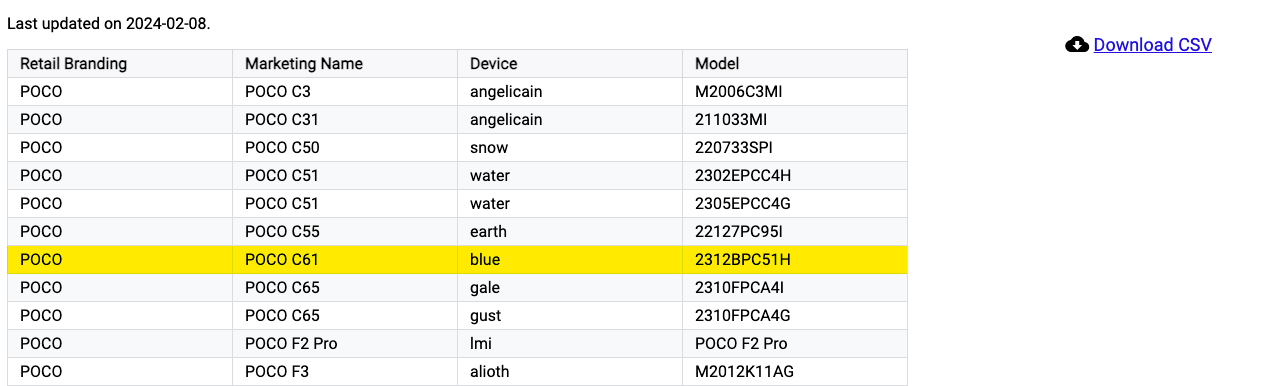Click the POCO F2 Pro marketing name cell
The width and height of the screenshot is (1261, 386).
point(345,344)
